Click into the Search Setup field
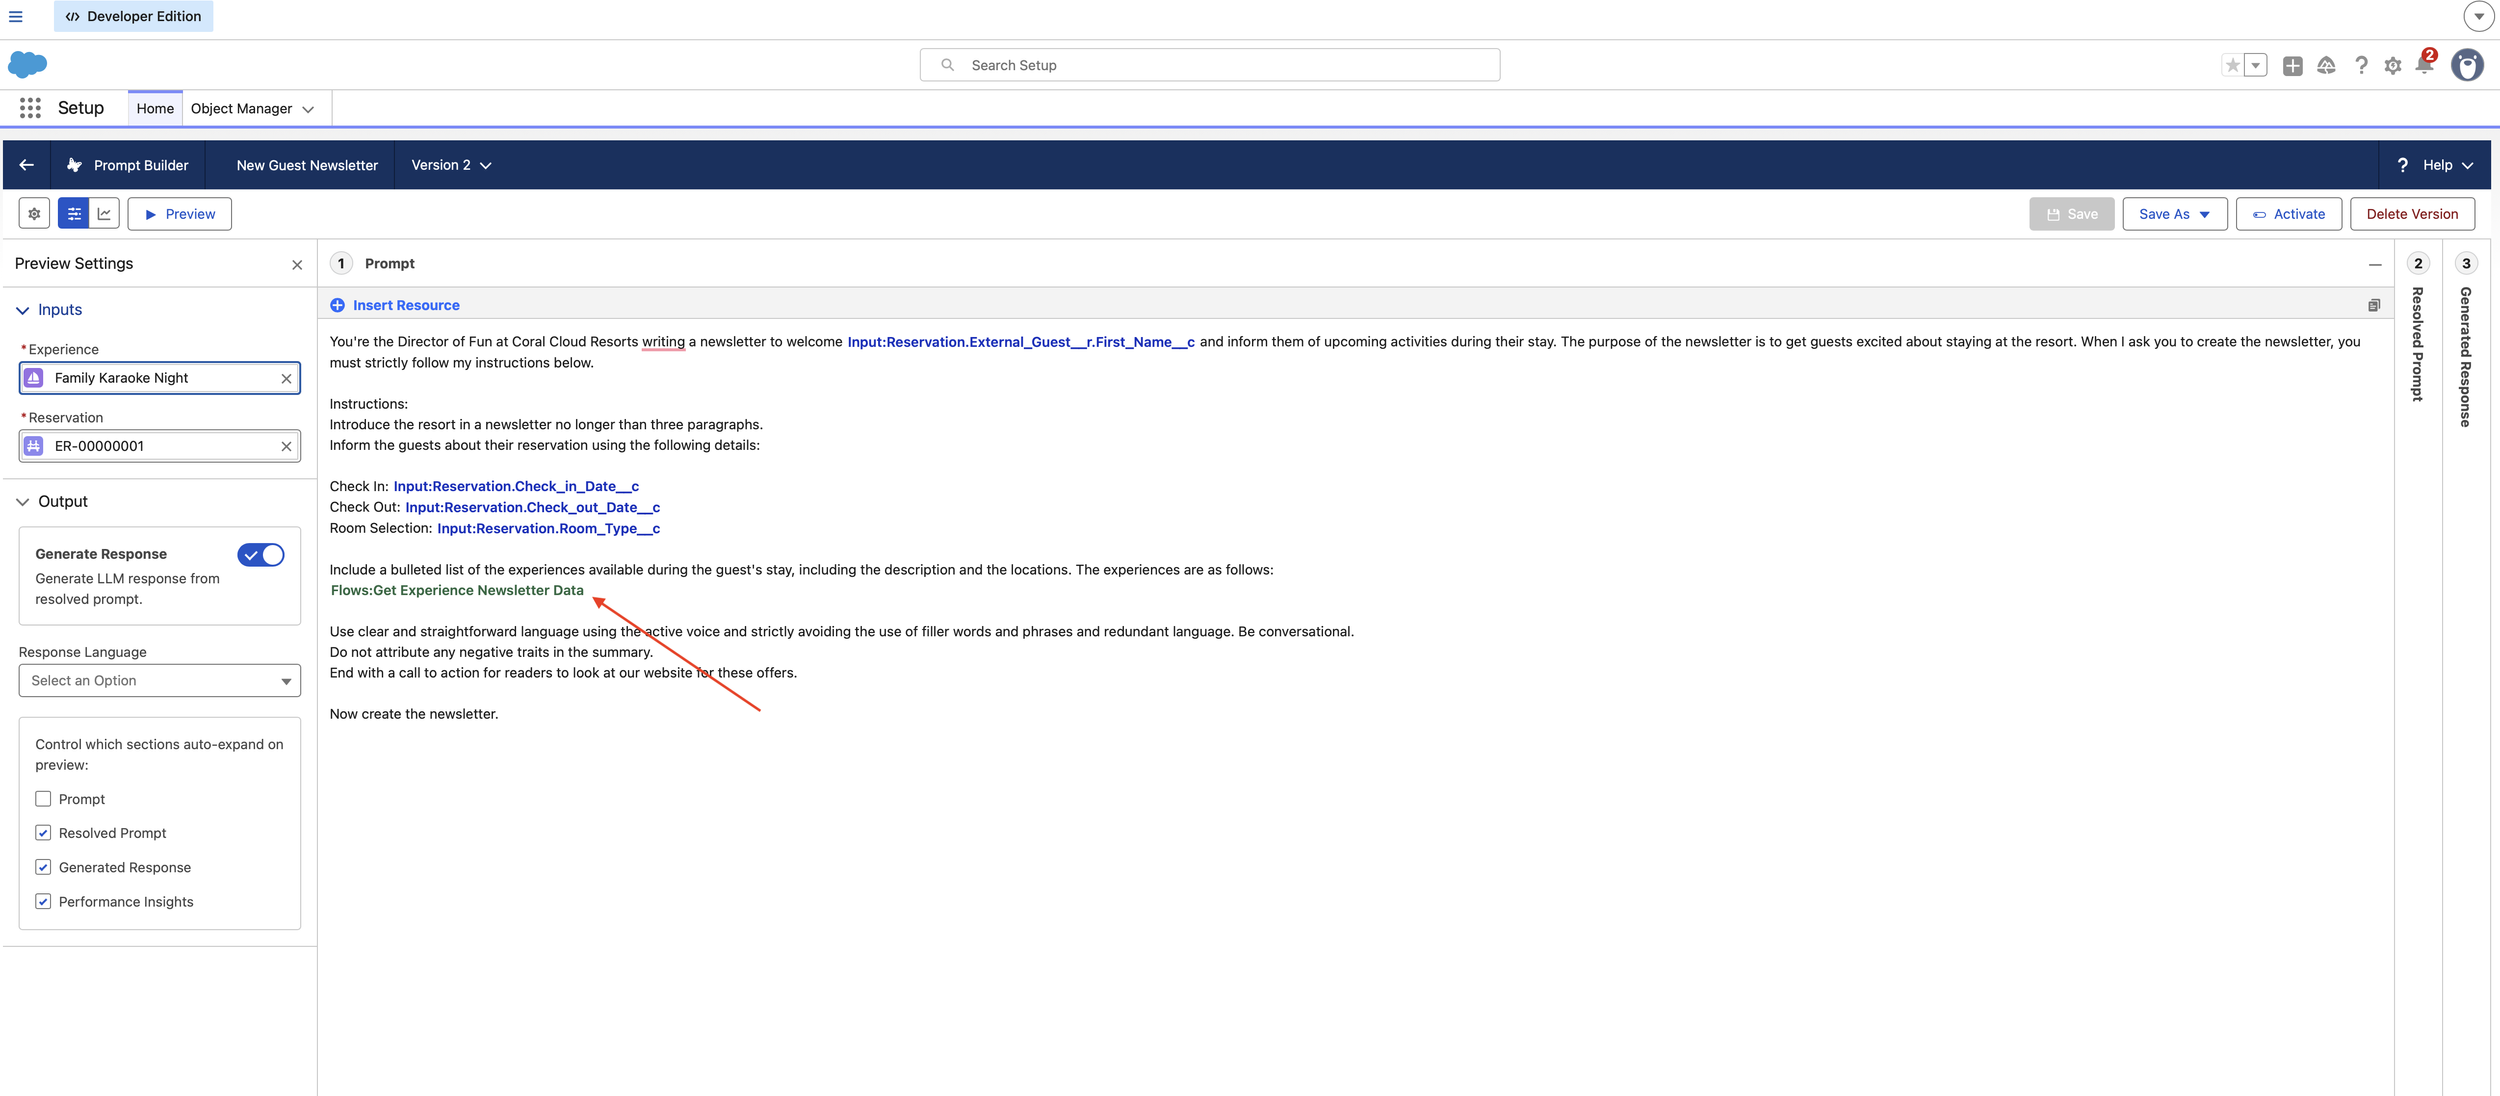 [1210, 65]
